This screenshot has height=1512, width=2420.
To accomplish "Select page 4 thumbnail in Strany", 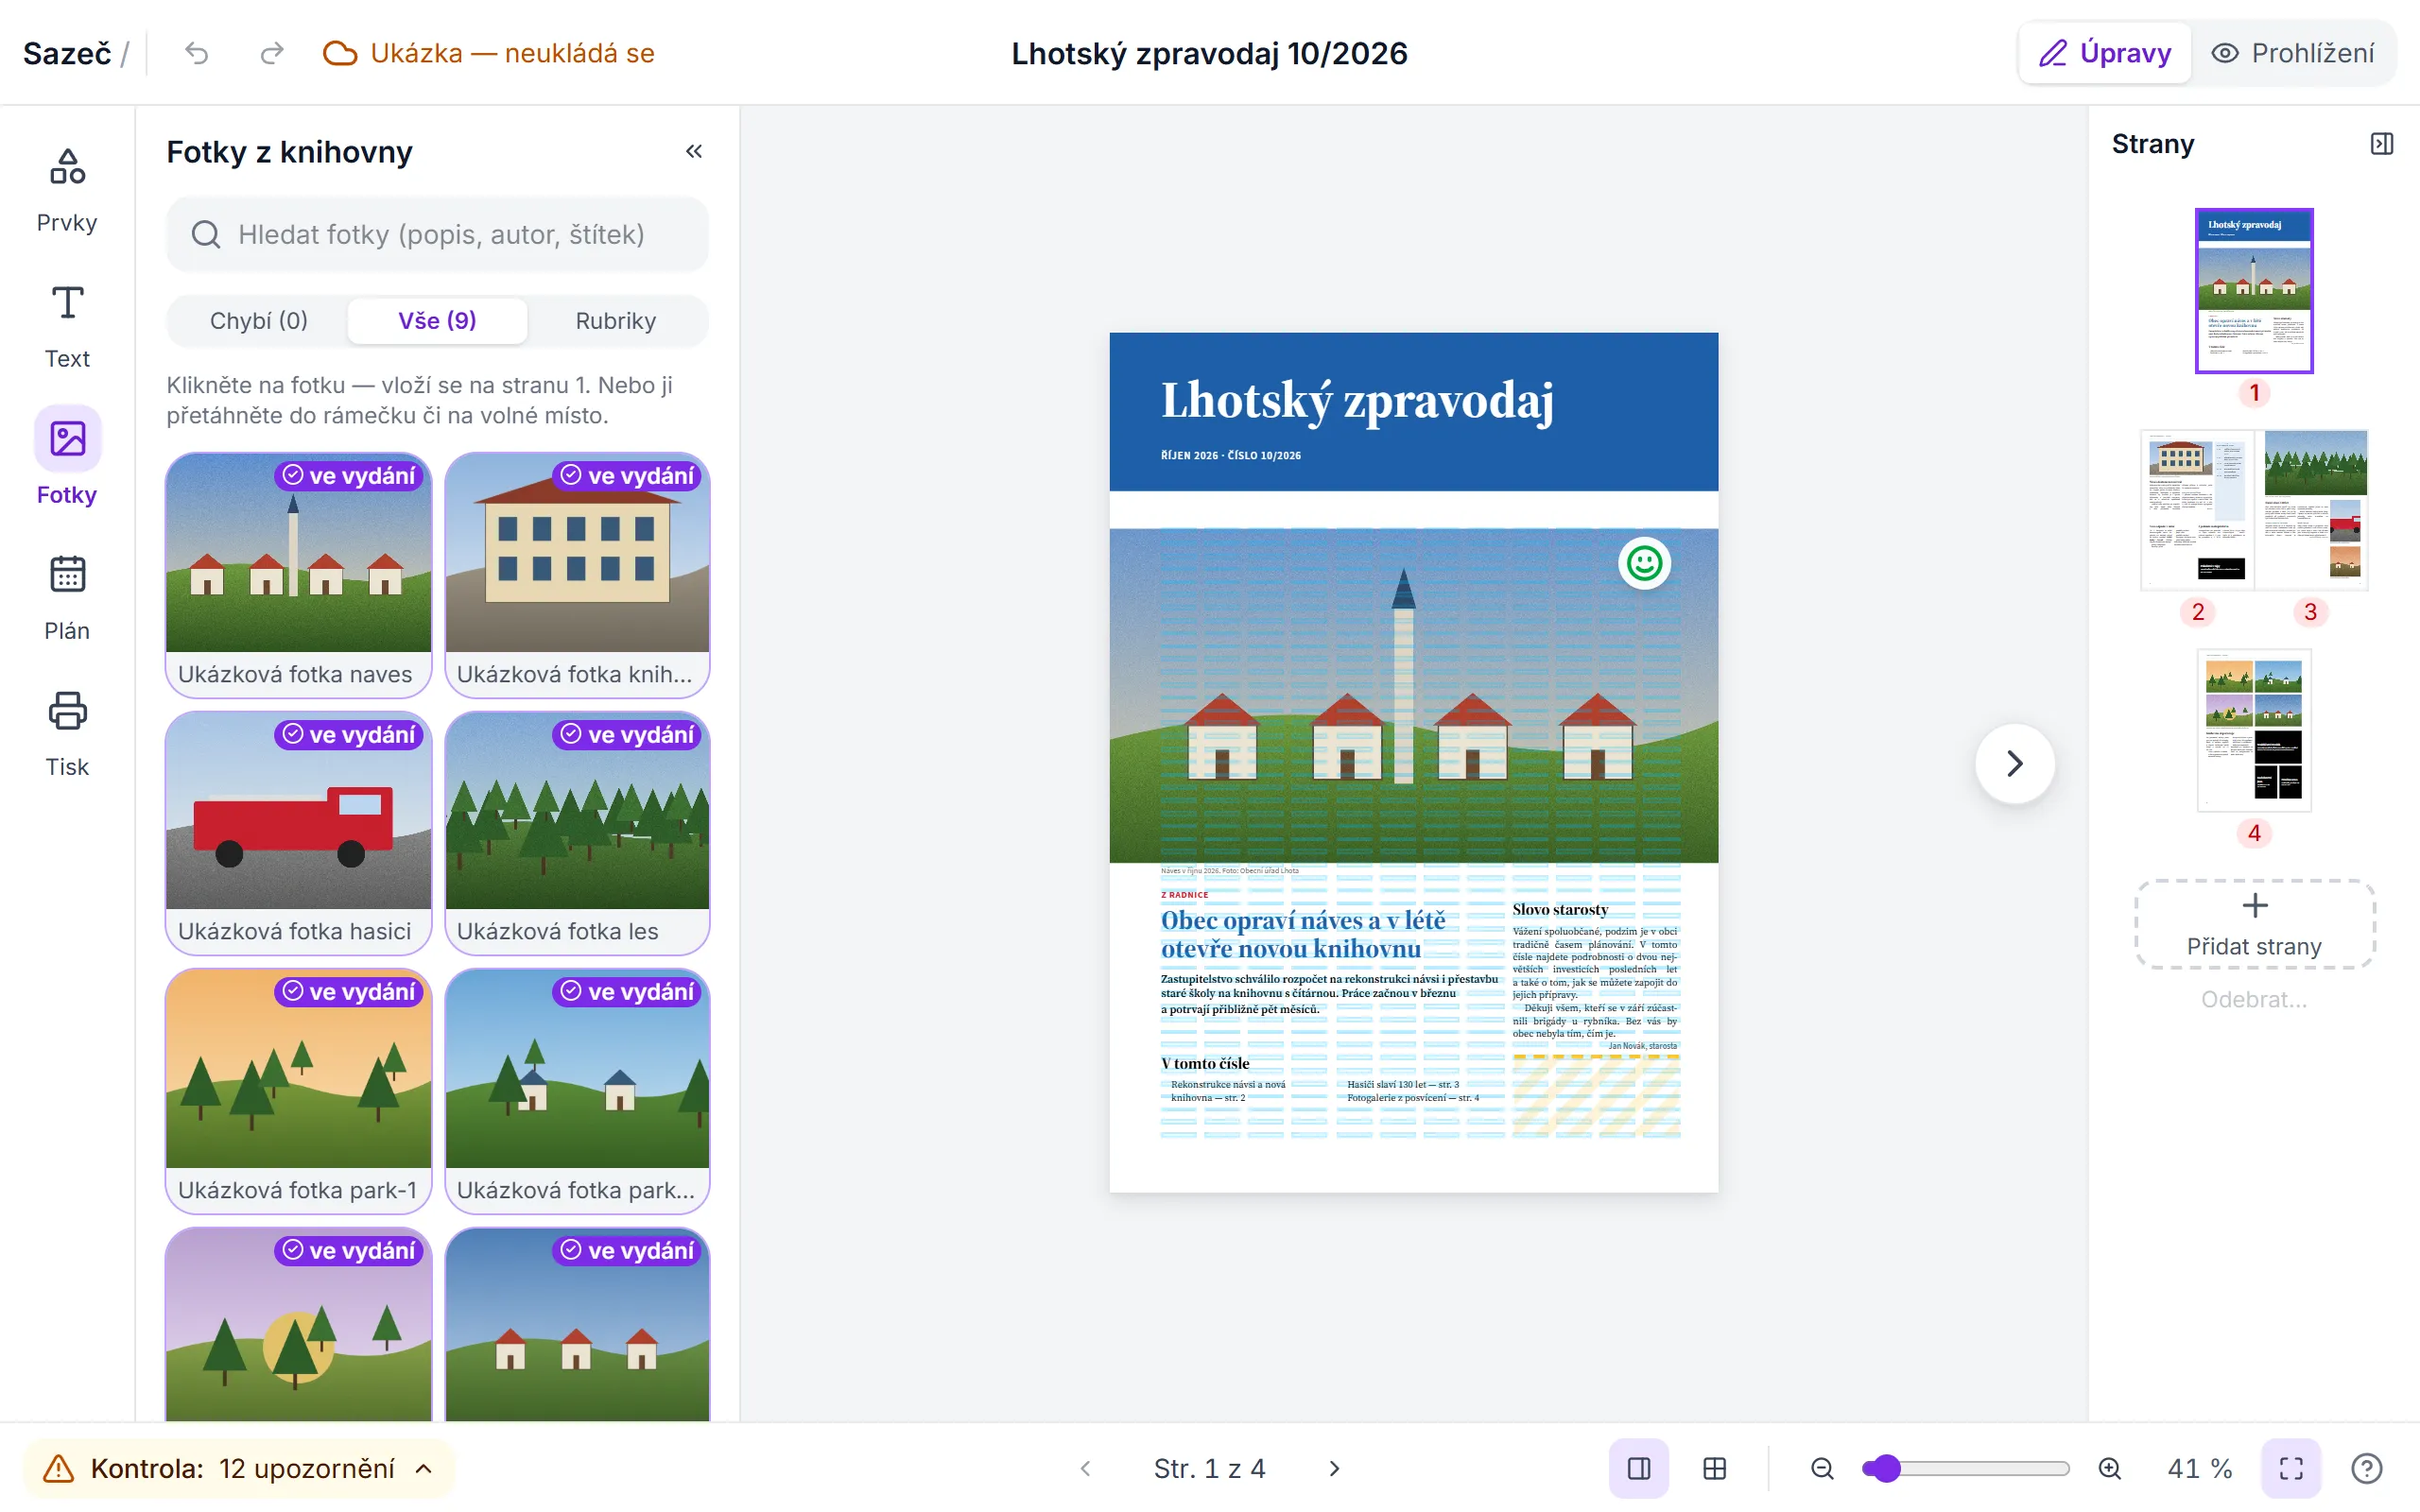I will (x=2254, y=730).
